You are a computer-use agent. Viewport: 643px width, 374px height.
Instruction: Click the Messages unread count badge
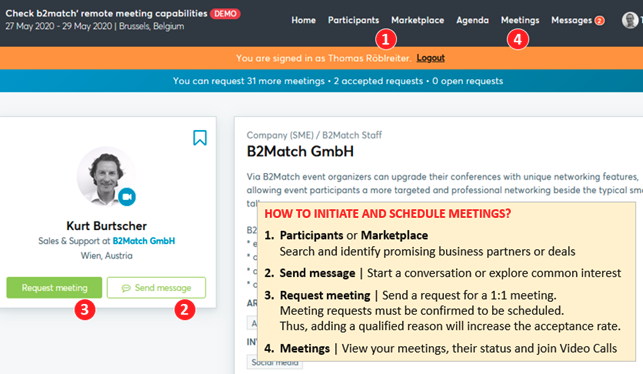tap(600, 21)
